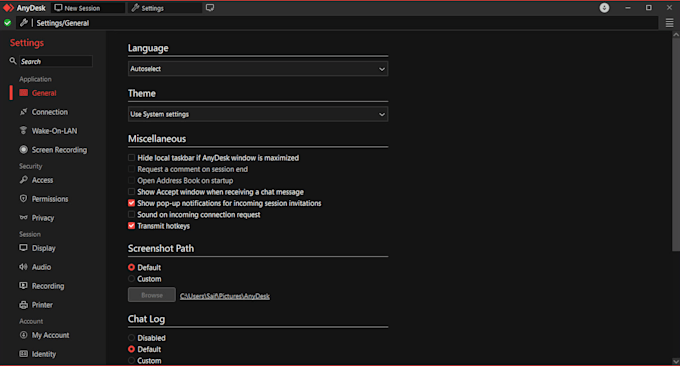
Task: Focus the settings Search box
Action: click(56, 61)
